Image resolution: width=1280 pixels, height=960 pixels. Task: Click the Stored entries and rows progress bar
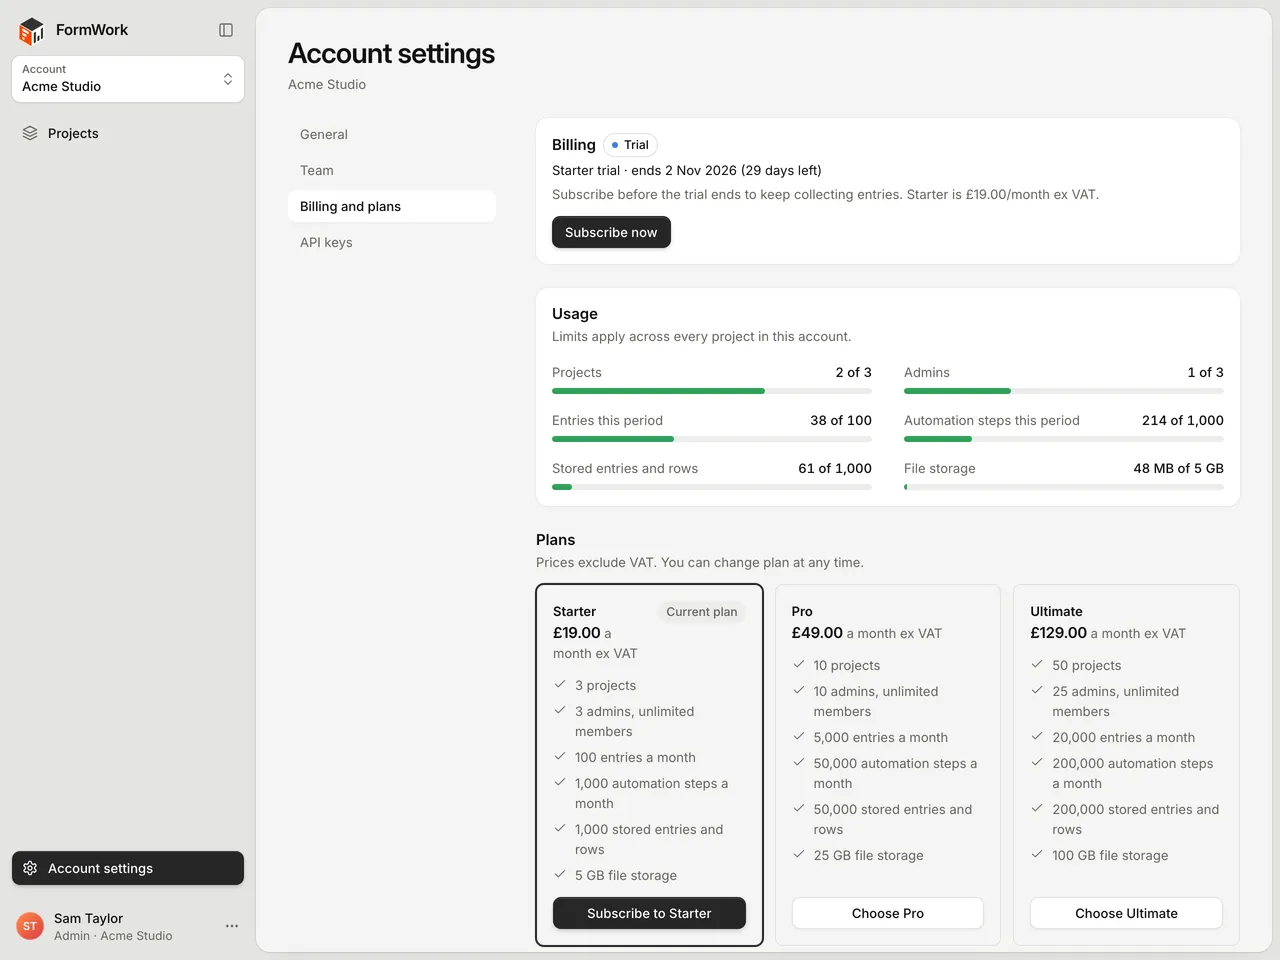(712, 487)
